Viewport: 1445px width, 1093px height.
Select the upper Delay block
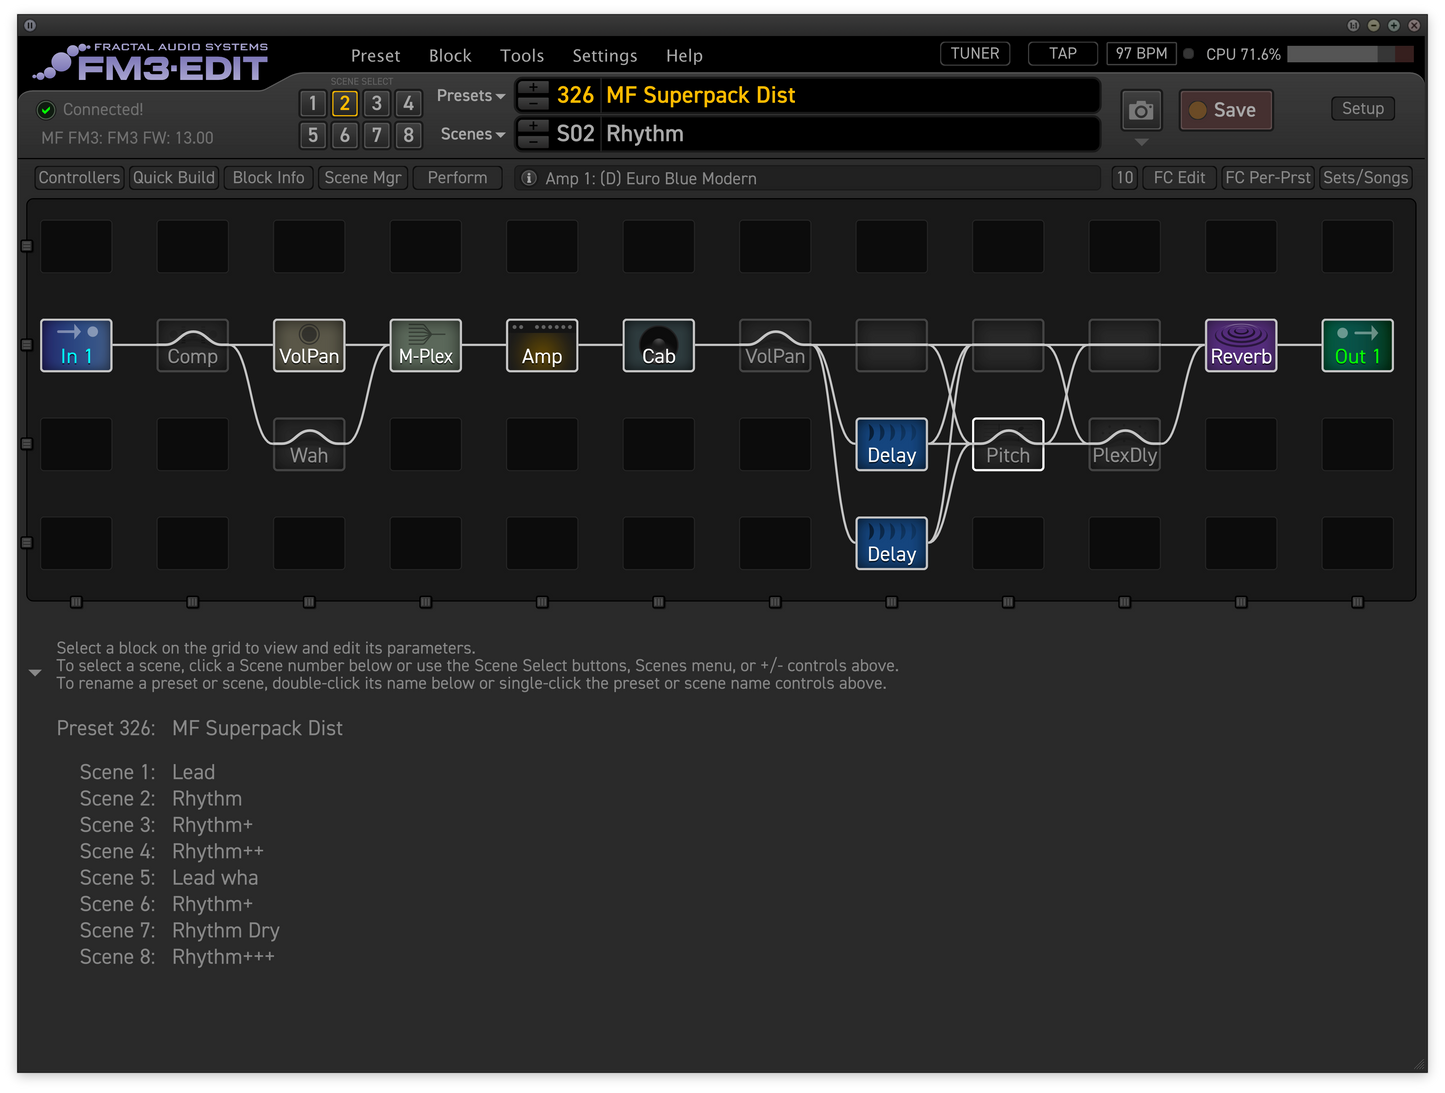point(892,444)
